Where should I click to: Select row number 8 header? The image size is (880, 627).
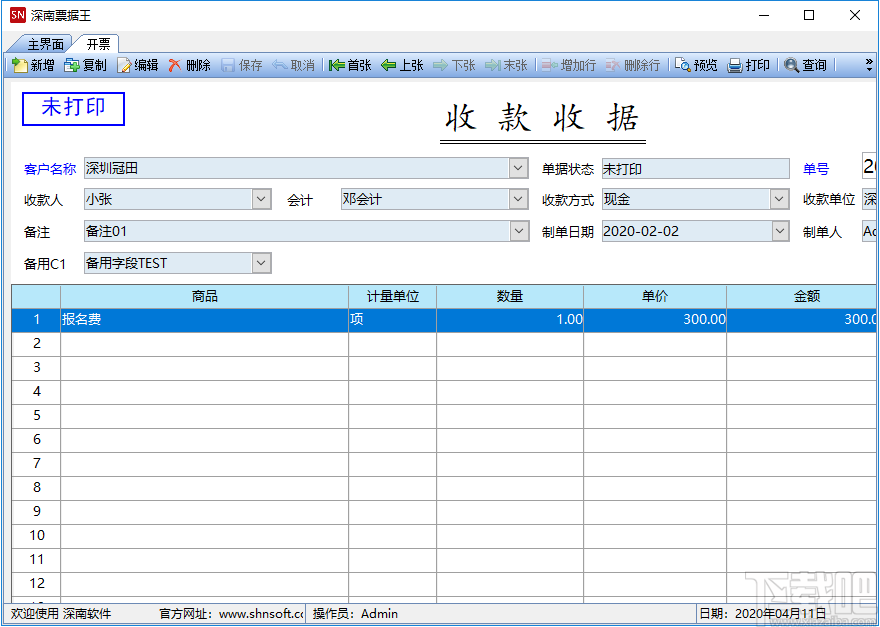[x=36, y=487]
